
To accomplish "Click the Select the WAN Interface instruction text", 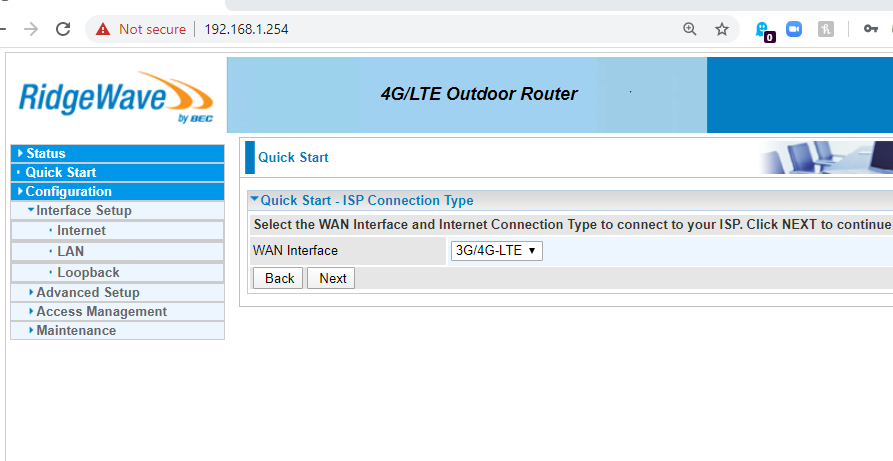I will tap(572, 225).
